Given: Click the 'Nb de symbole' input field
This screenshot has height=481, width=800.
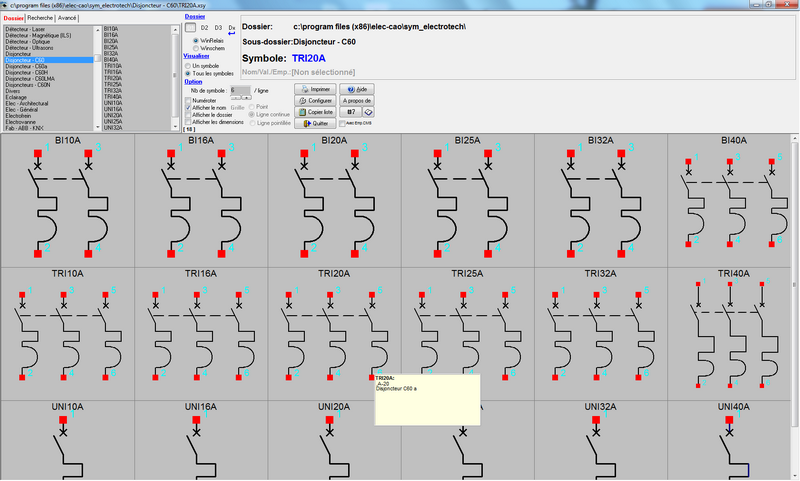Looking at the screenshot, I should click(x=240, y=90).
